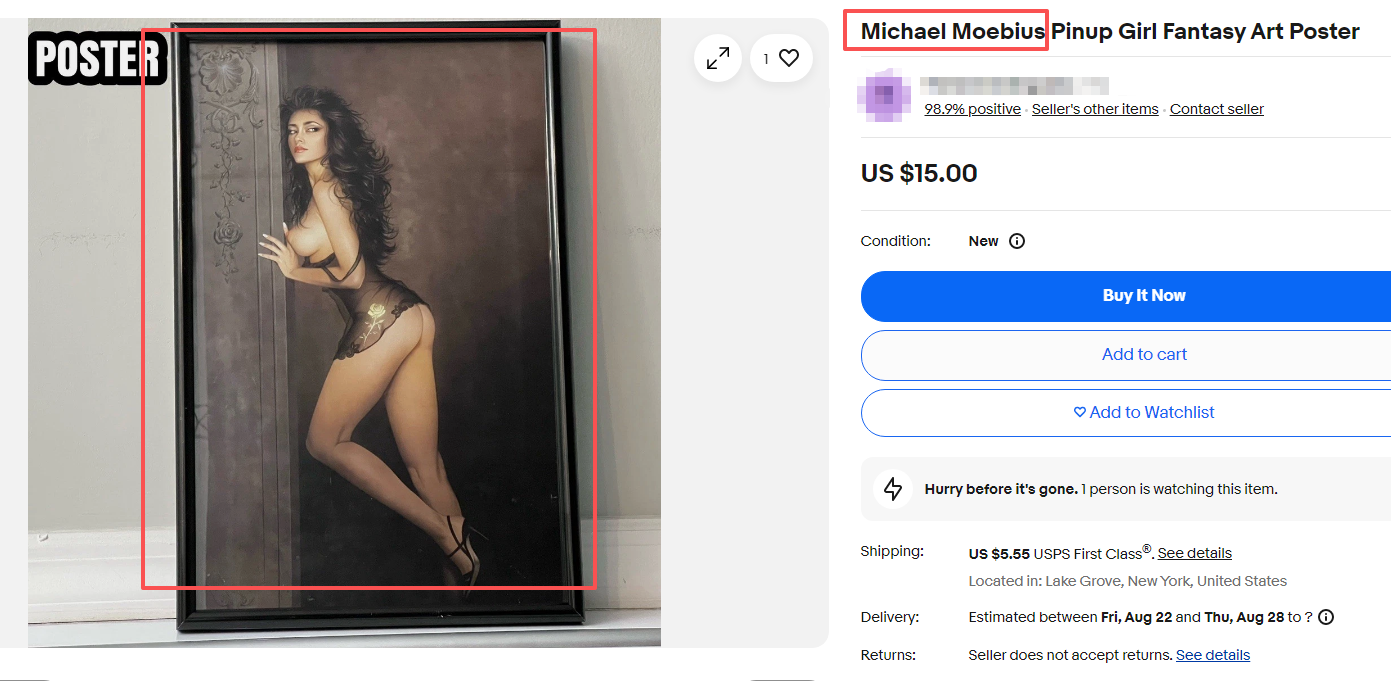
Task: Click the delivery estimate info icon
Action: tap(1326, 617)
